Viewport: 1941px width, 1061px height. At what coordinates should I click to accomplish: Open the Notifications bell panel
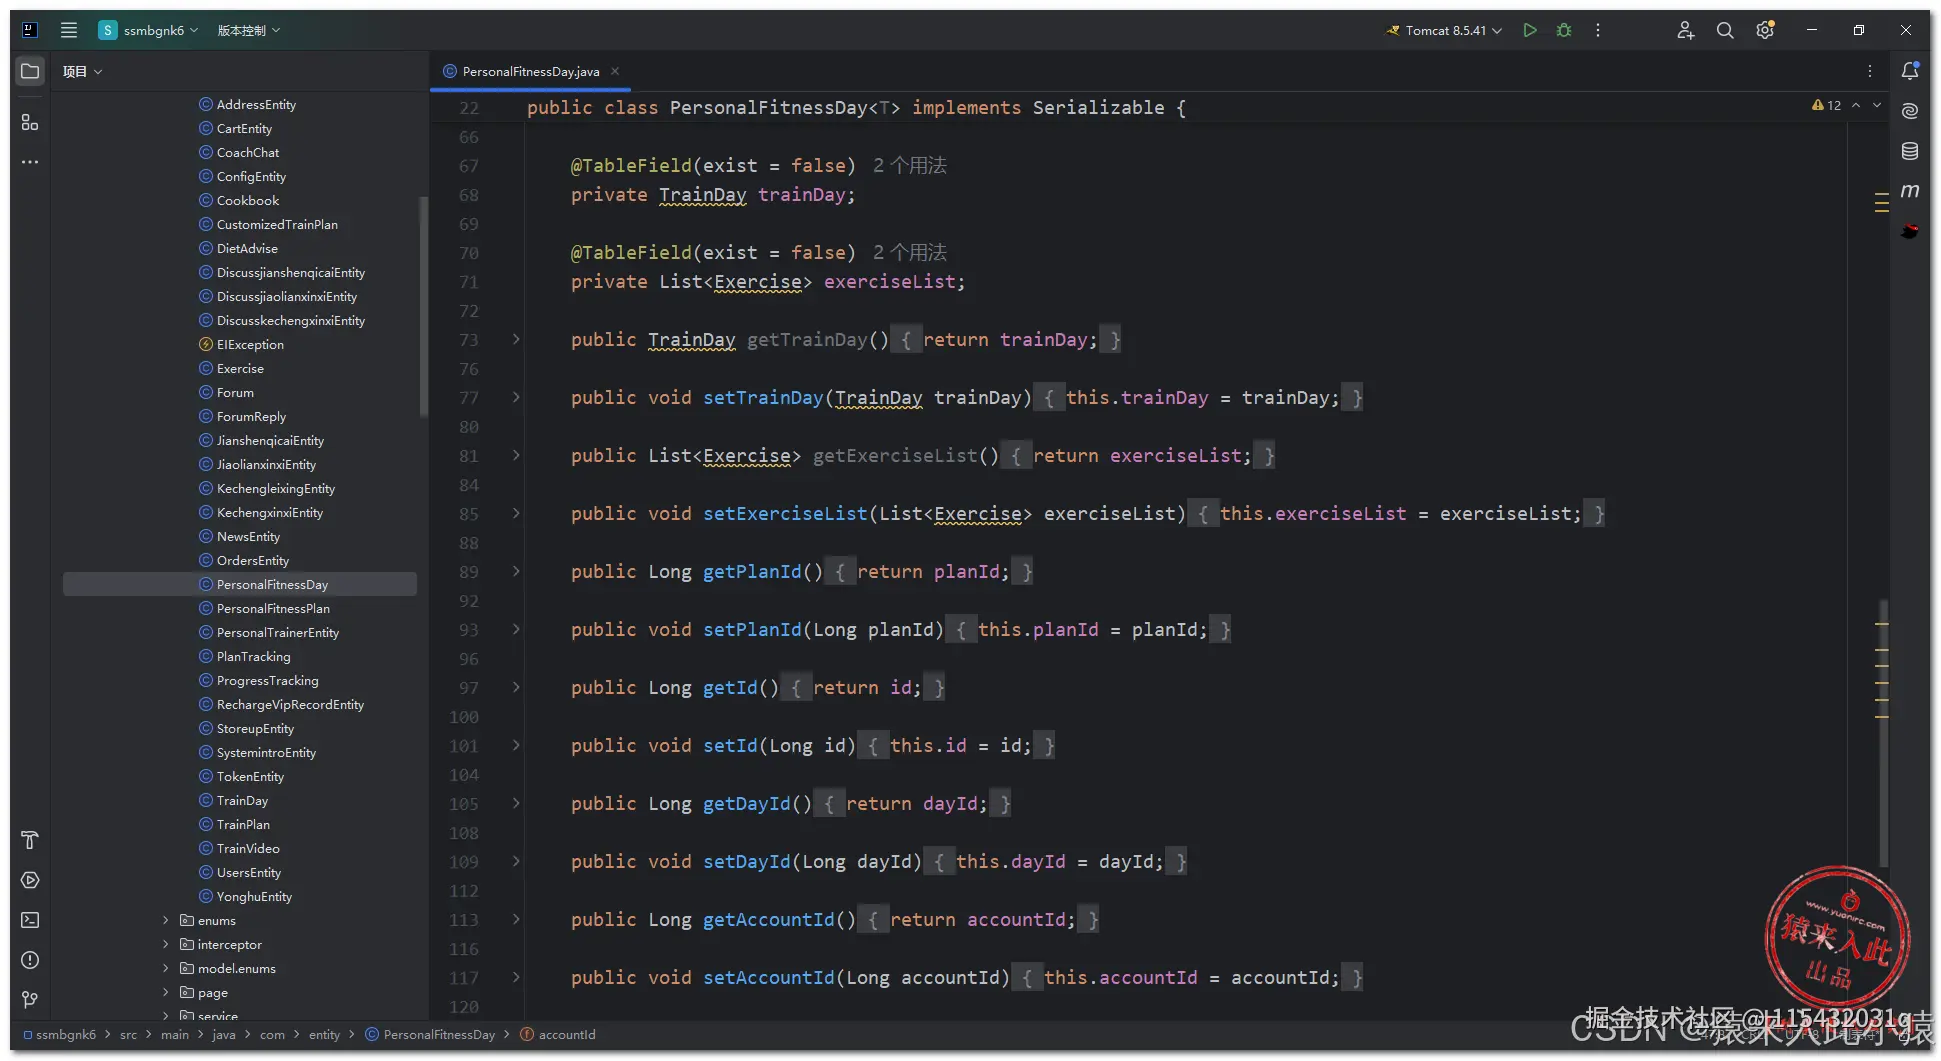coord(1910,71)
